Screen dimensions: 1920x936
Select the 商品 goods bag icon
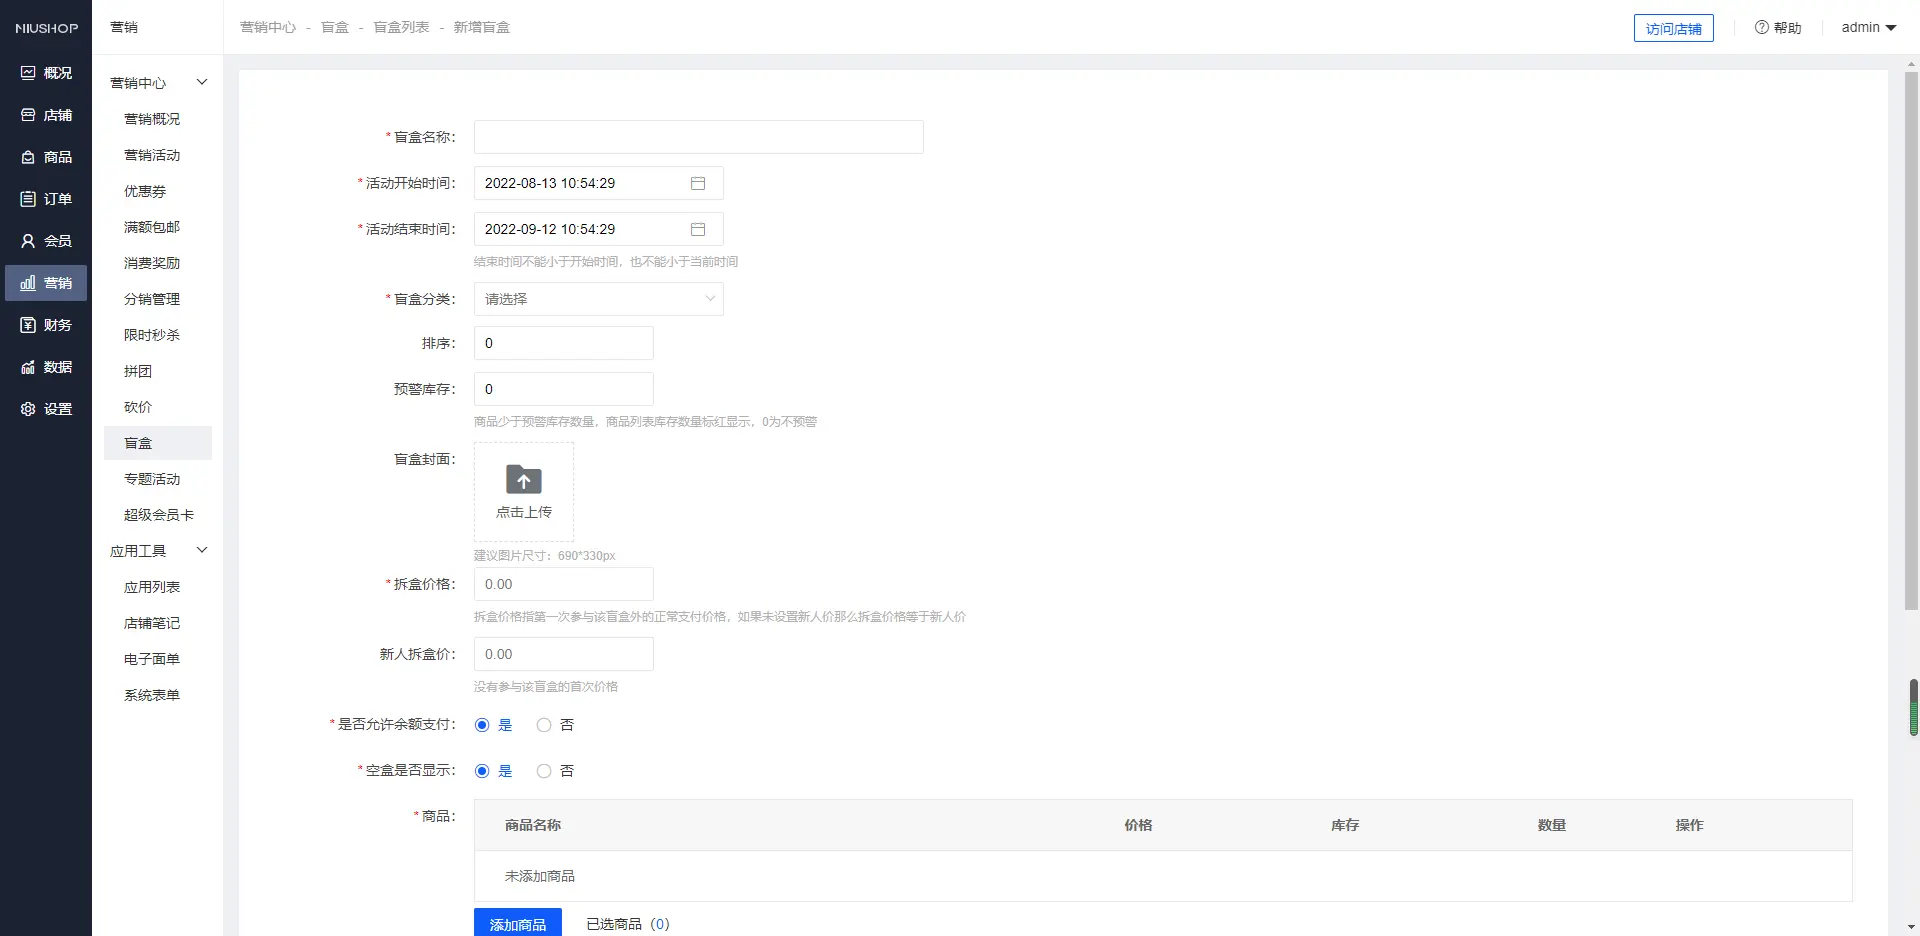(28, 157)
